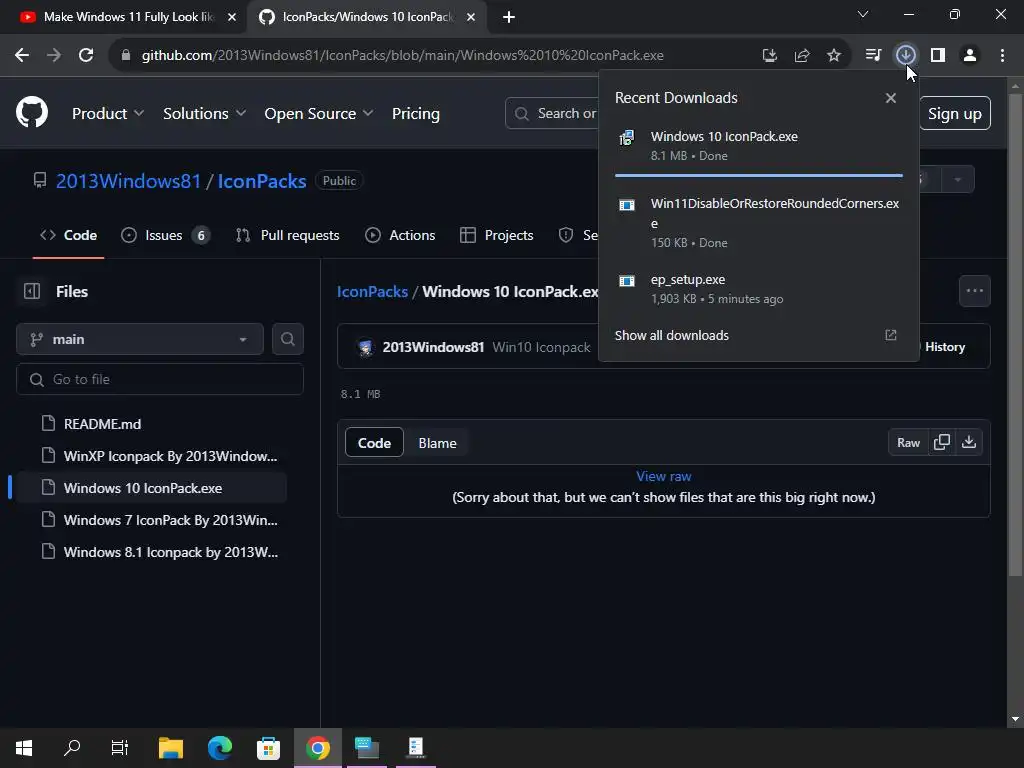Click Win11DisableOrRestoreRoundedCorners.exe download entry
This screenshot has width=1024, height=768.
click(x=759, y=222)
